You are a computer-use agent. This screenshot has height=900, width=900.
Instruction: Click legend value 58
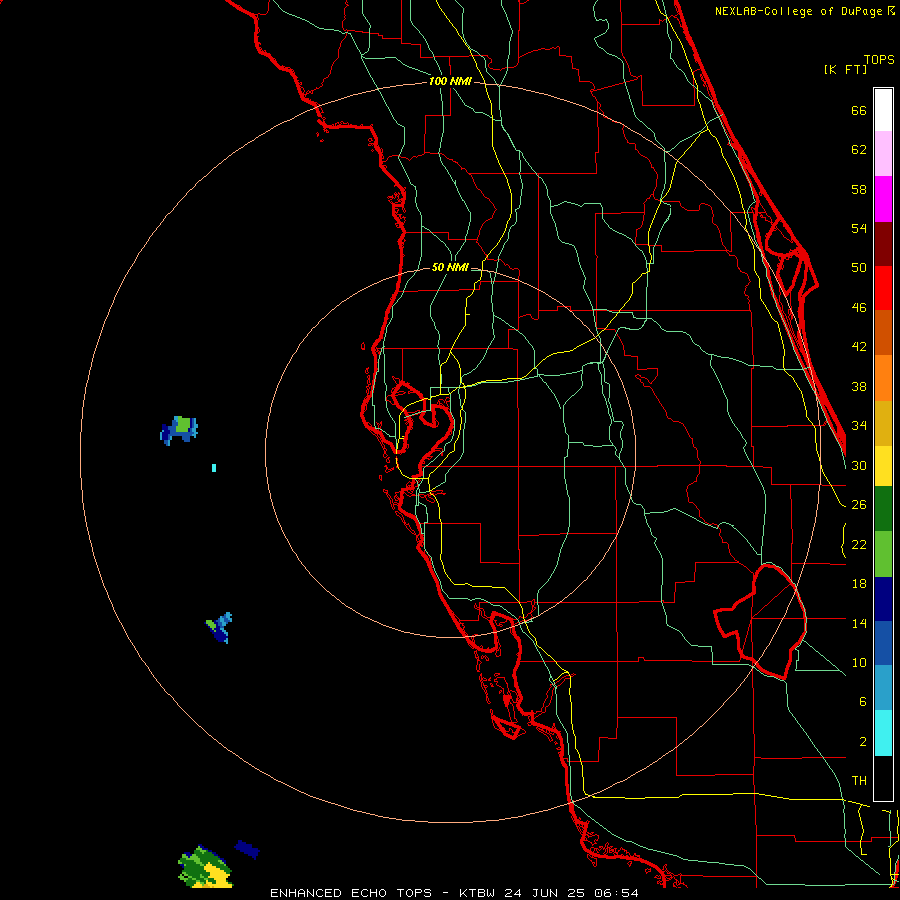pyautogui.click(x=859, y=189)
